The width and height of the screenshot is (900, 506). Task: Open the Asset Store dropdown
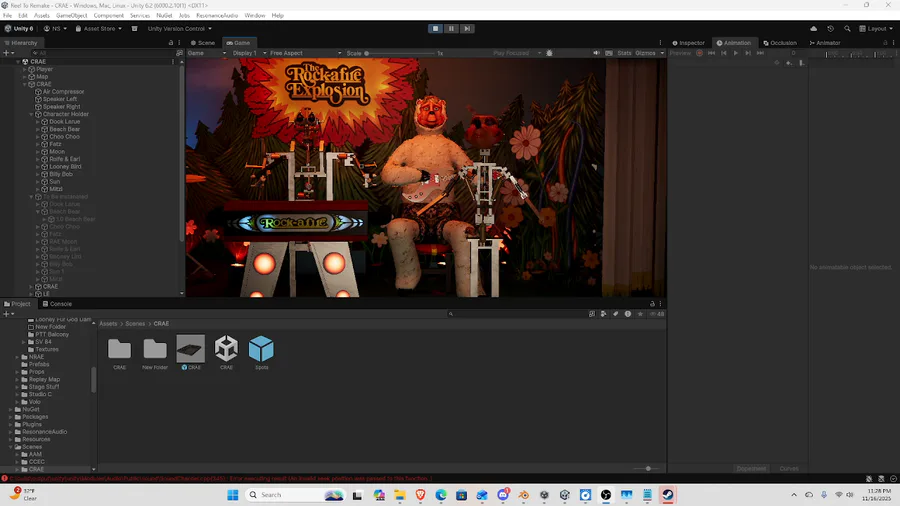[x=99, y=29]
